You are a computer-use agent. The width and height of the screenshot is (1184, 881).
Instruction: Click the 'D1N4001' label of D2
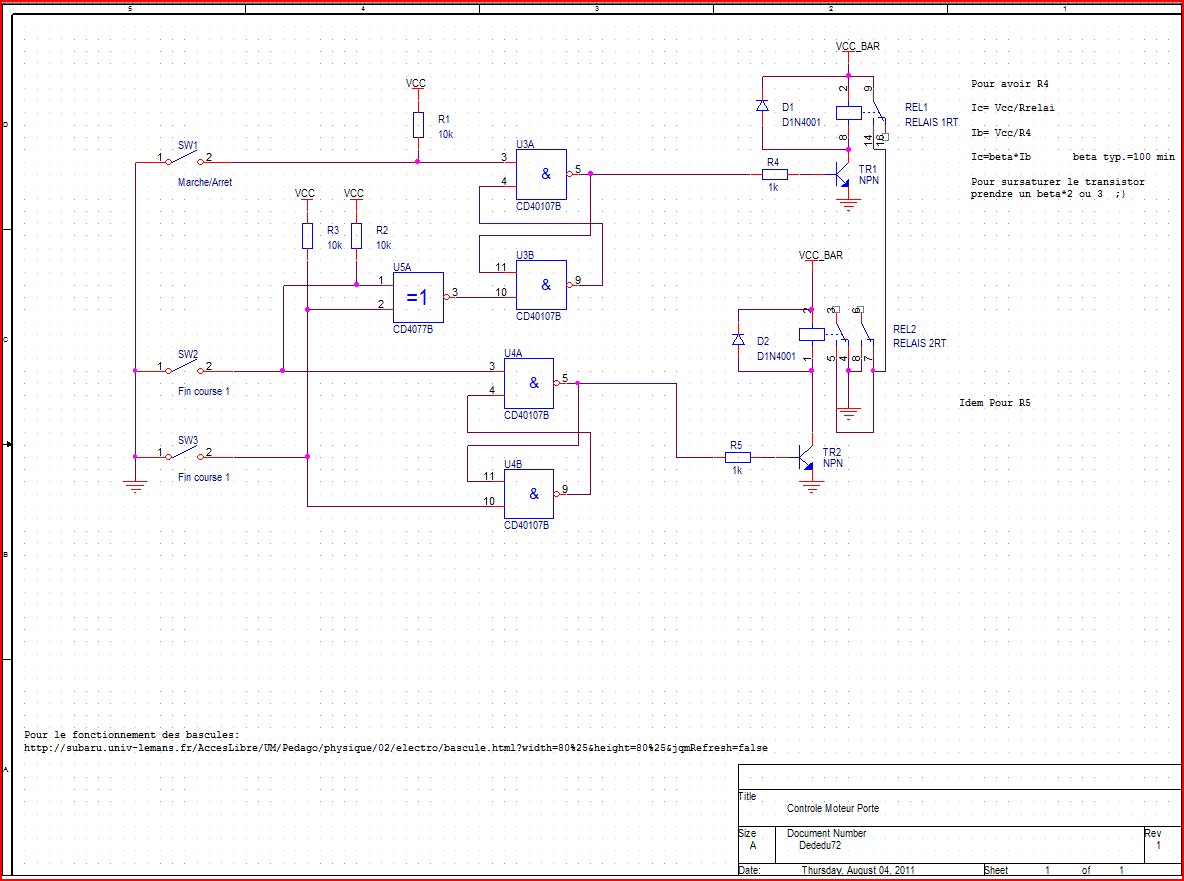coord(776,356)
